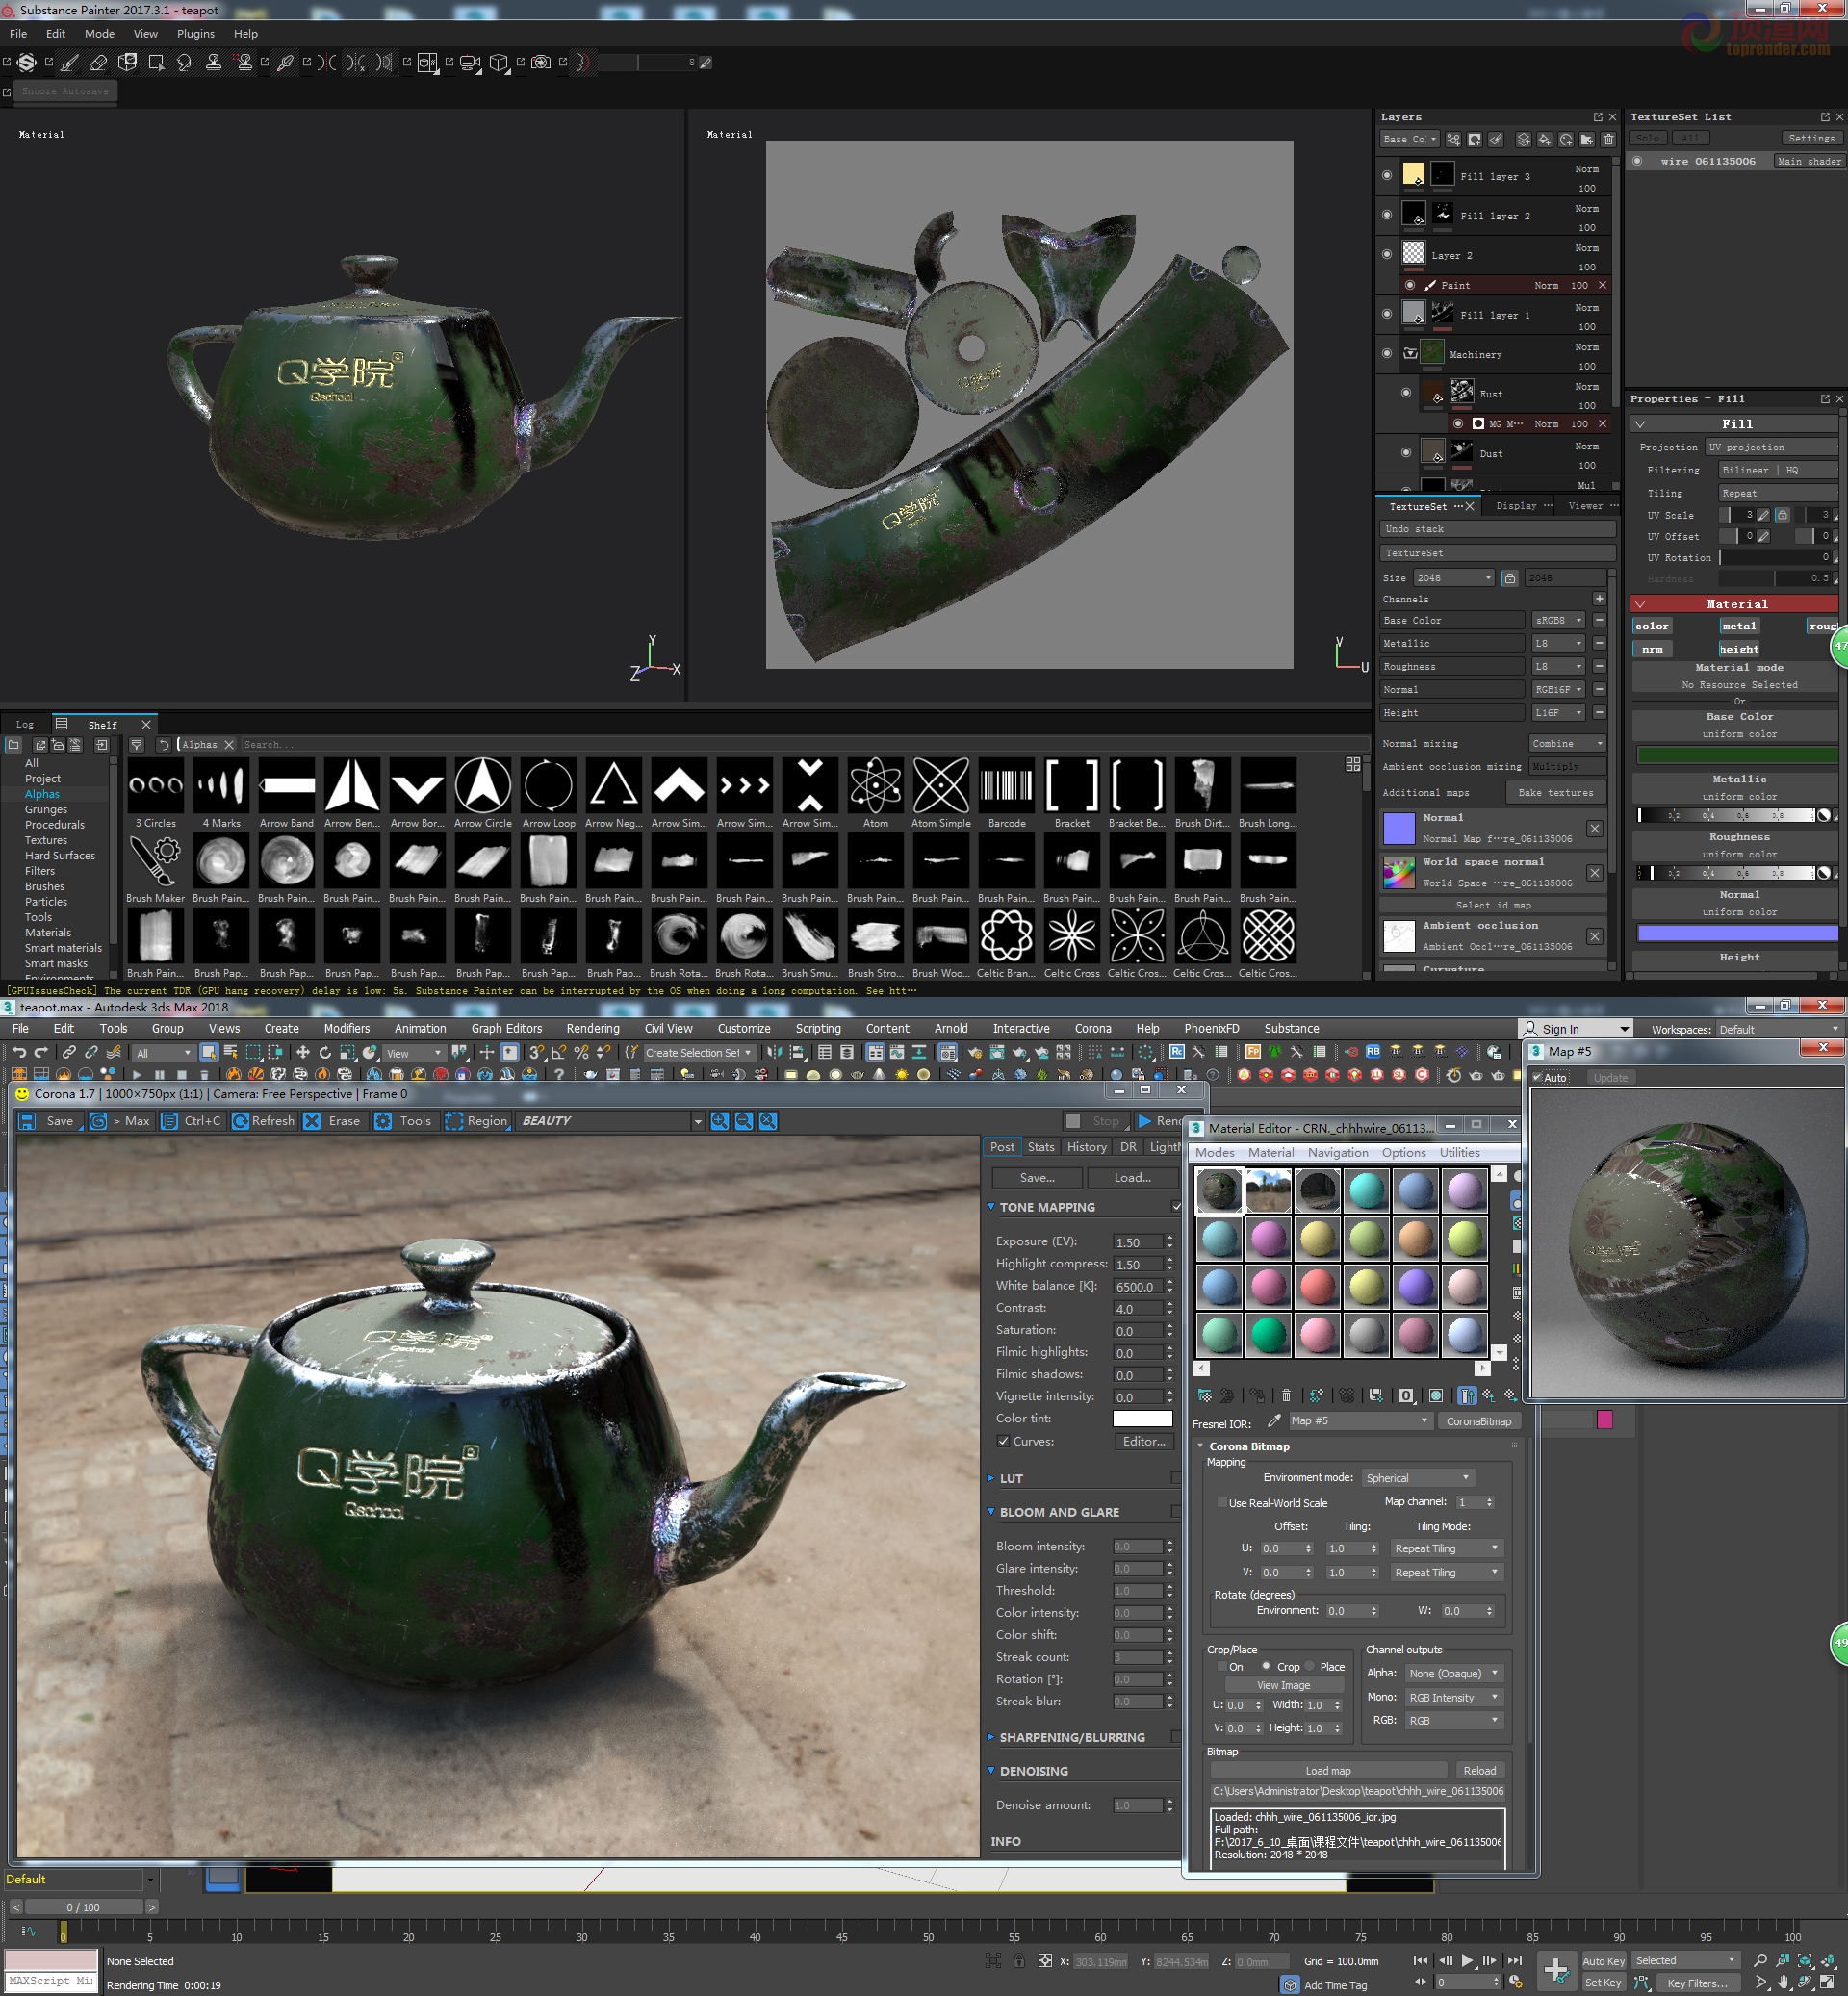This screenshot has width=1848, height=1996.
Task: Select the Smudge tool in Substance Painter
Action: point(184,63)
